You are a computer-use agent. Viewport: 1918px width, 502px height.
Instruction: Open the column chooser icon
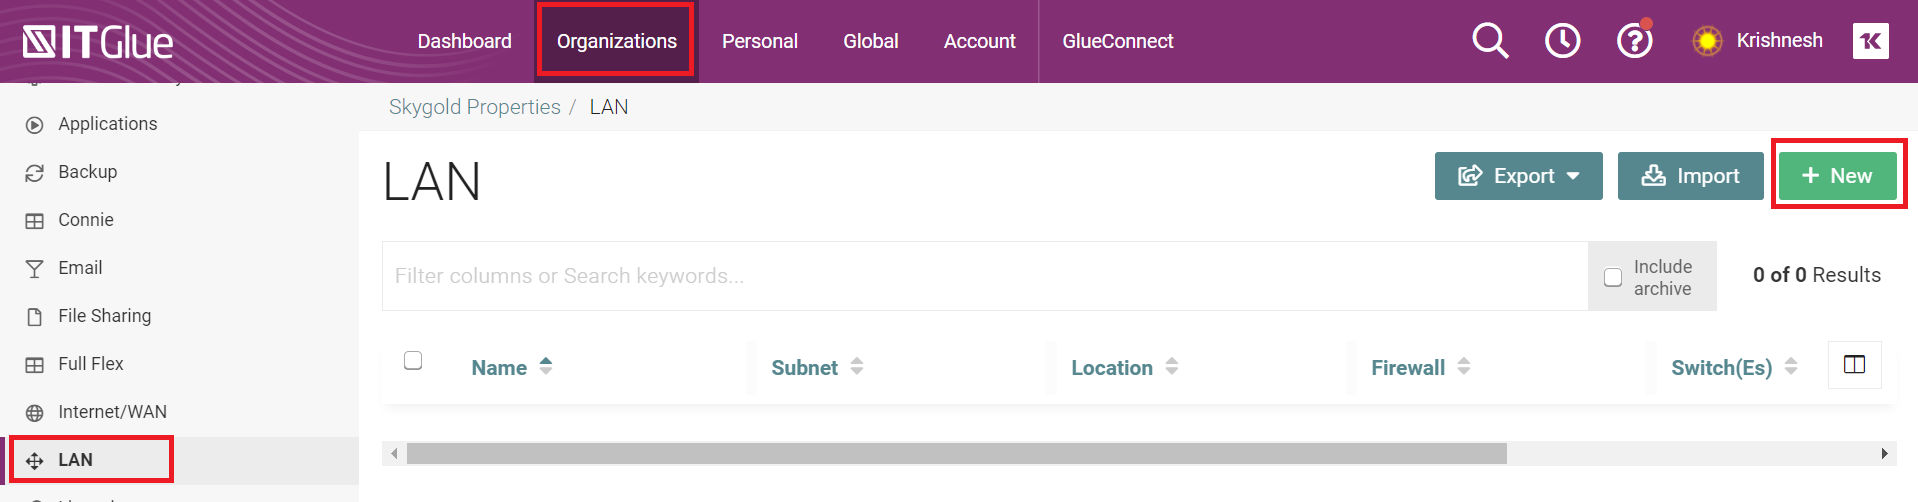[1854, 365]
